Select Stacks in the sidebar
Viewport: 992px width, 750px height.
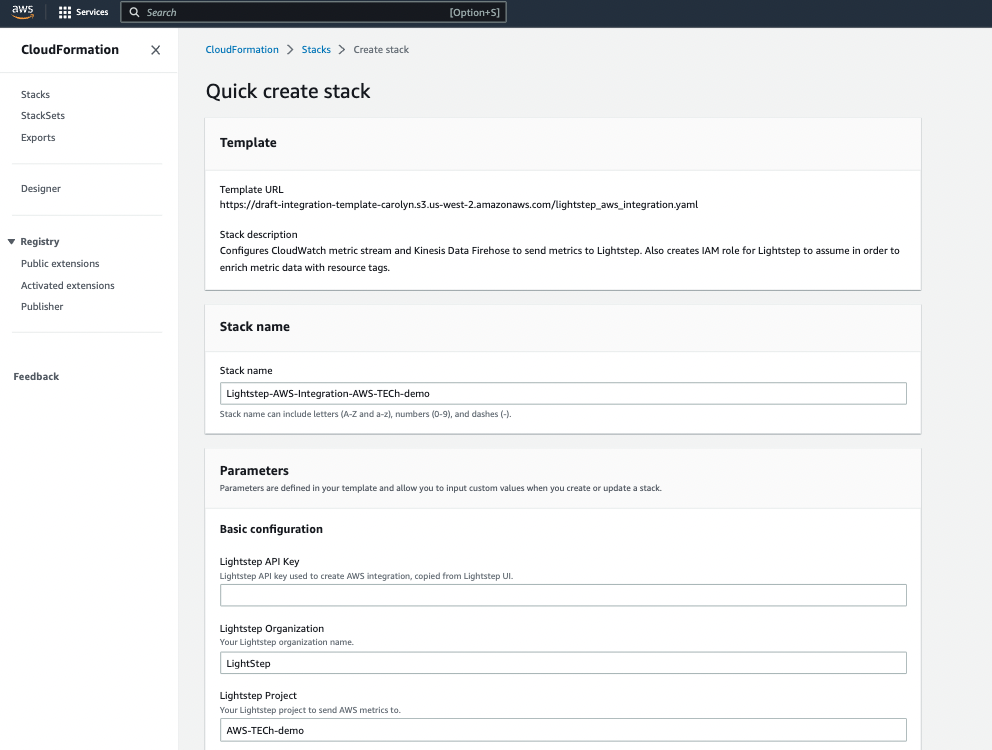35,94
